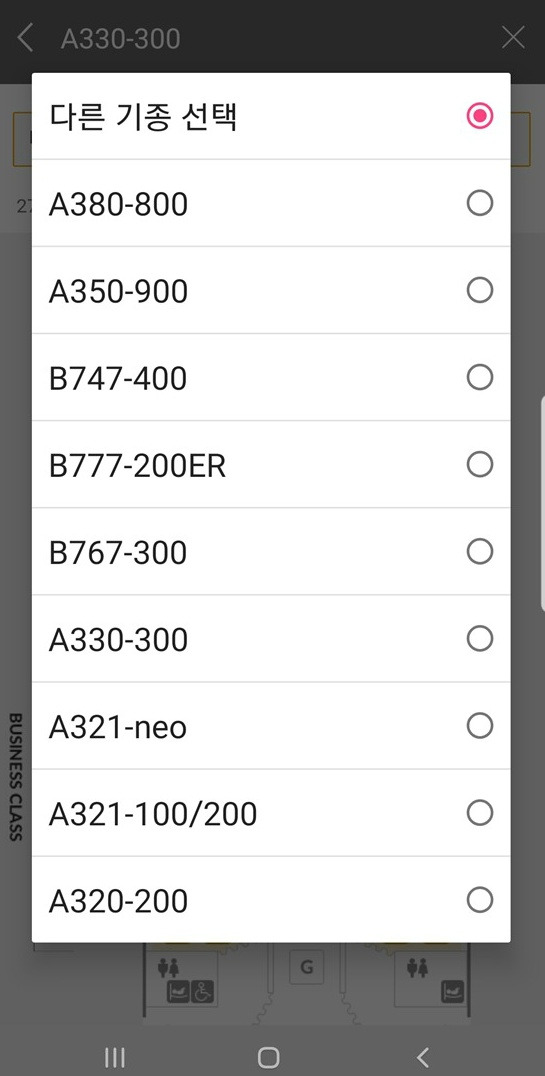Choose the B777-200ER radio option

point(480,465)
